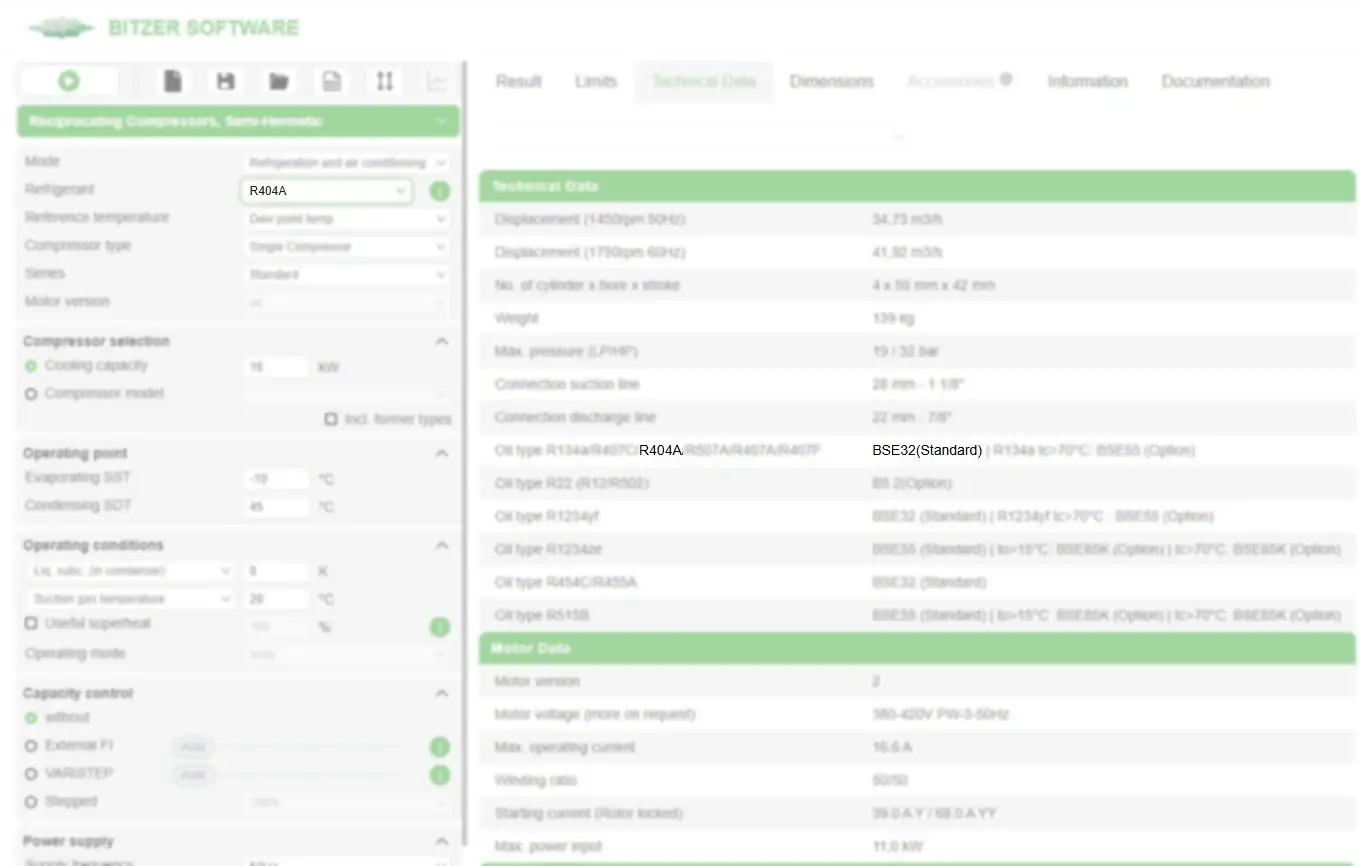The image size is (1361, 866).
Task: Click the export page icon in toolbar
Action: pyautogui.click(x=331, y=81)
